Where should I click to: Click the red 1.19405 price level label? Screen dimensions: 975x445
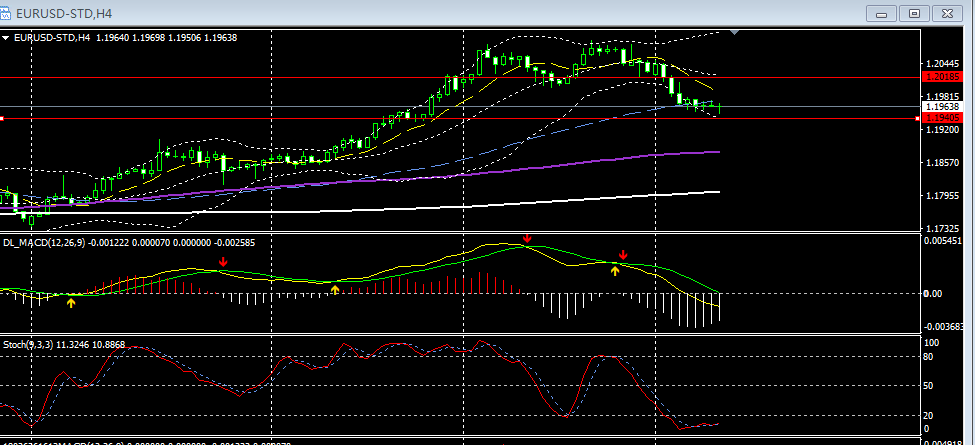942,118
